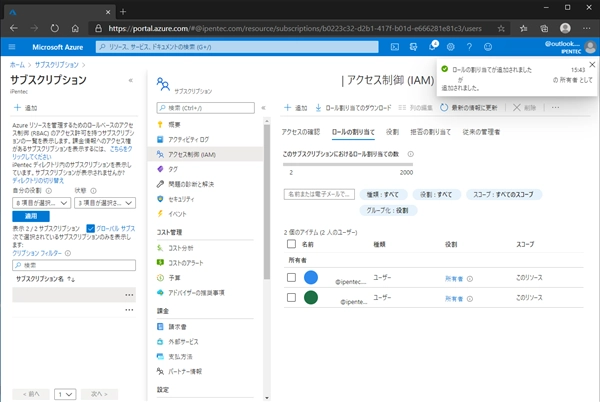This screenshot has width=600, height=402.
Task: Switch to 拒否の割り当て tab
Action: point(430,132)
